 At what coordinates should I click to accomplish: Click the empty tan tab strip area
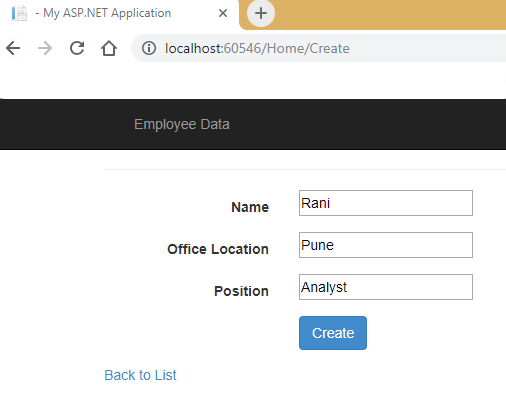pos(390,15)
